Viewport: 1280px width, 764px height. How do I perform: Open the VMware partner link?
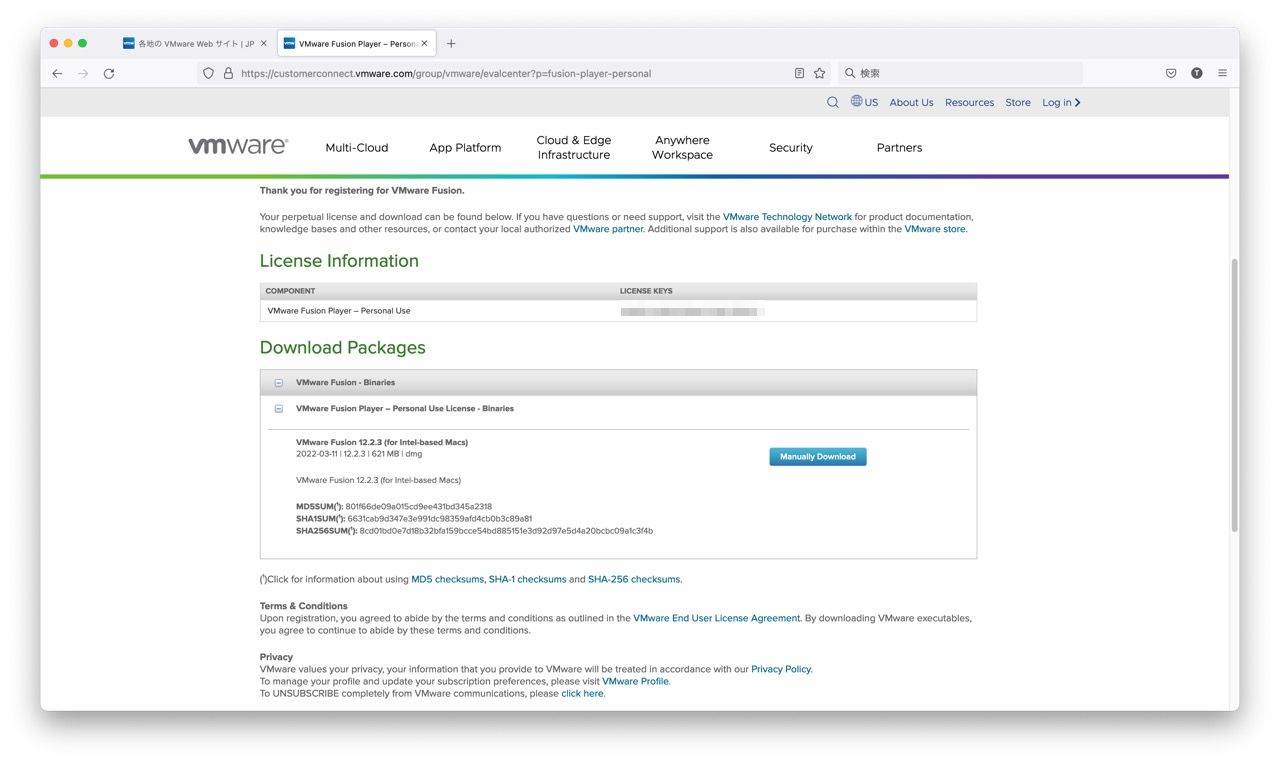pos(608,229)
